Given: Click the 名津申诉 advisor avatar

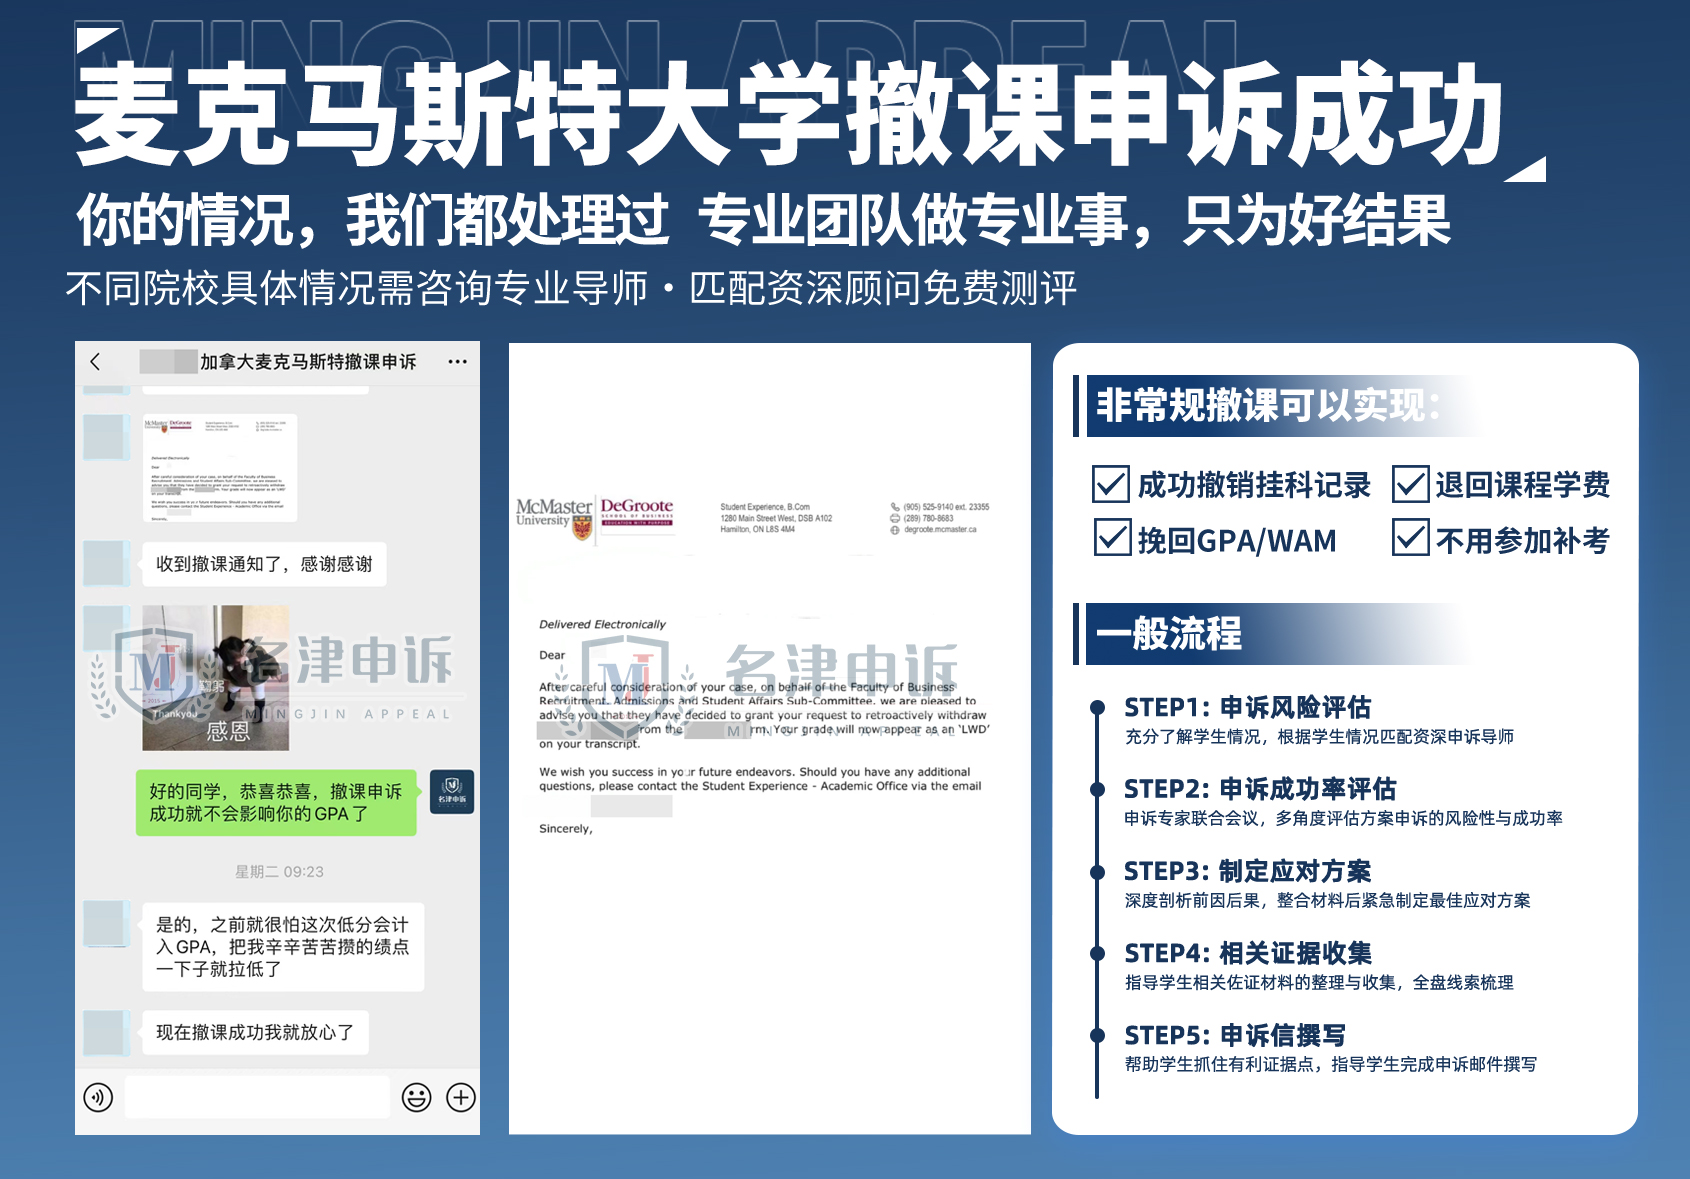Looking at the screenshot, I should 452,791.
